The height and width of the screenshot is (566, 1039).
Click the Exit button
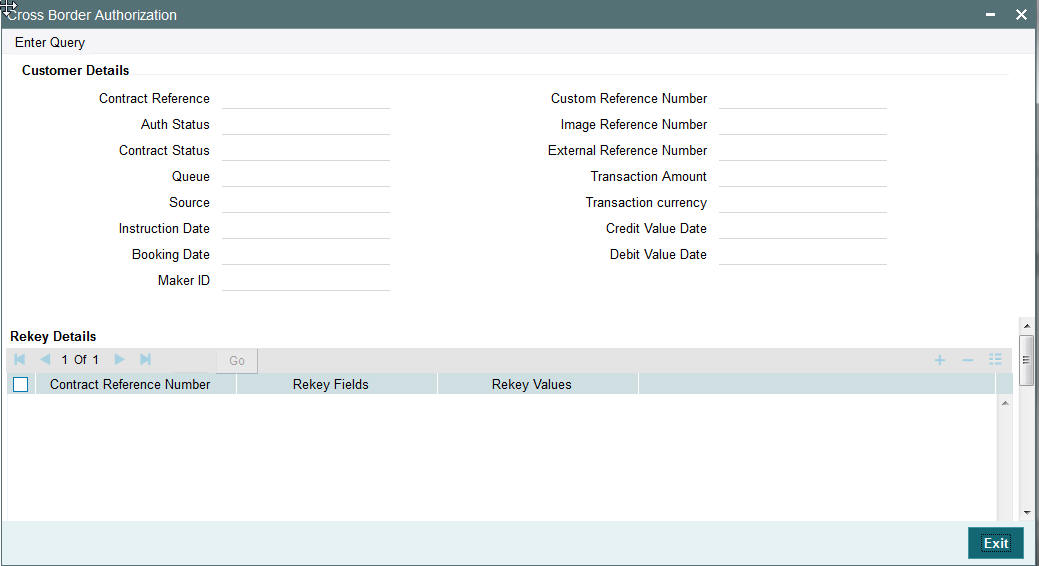tap(995, 543)
